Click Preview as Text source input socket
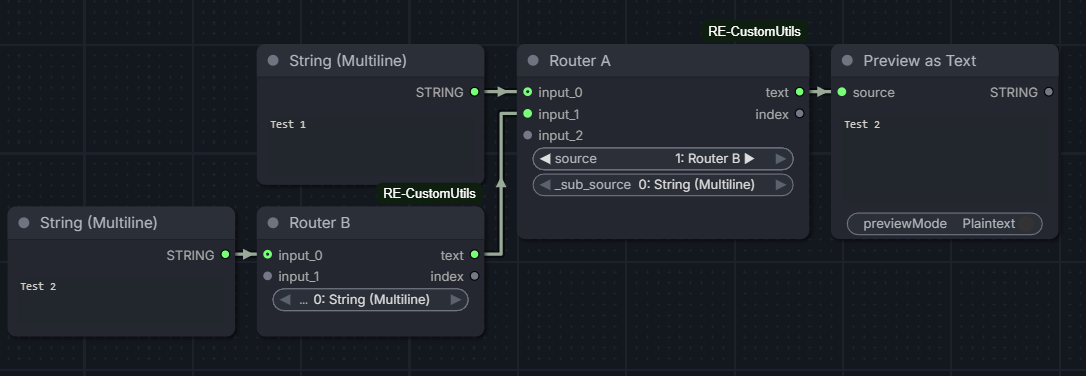Image resolution: width=1086 pixels, height=376 pixels. (841, 91)
